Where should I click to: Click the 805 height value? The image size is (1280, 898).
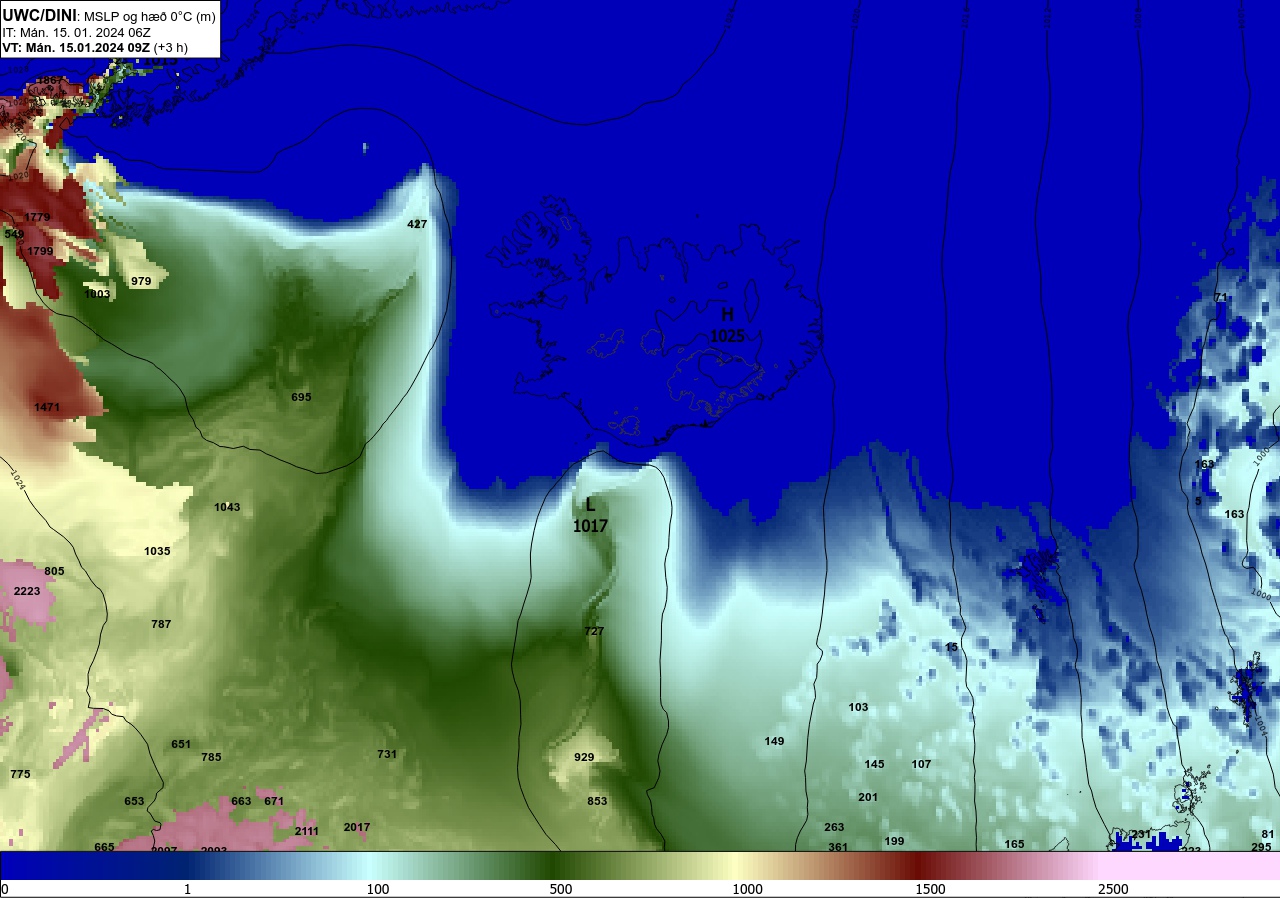click(x=54, y=571)
